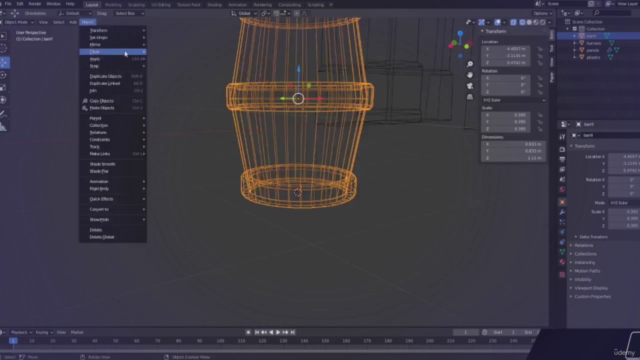Toggle viewport overlays button
640x360 pixels.
[497, 22]
